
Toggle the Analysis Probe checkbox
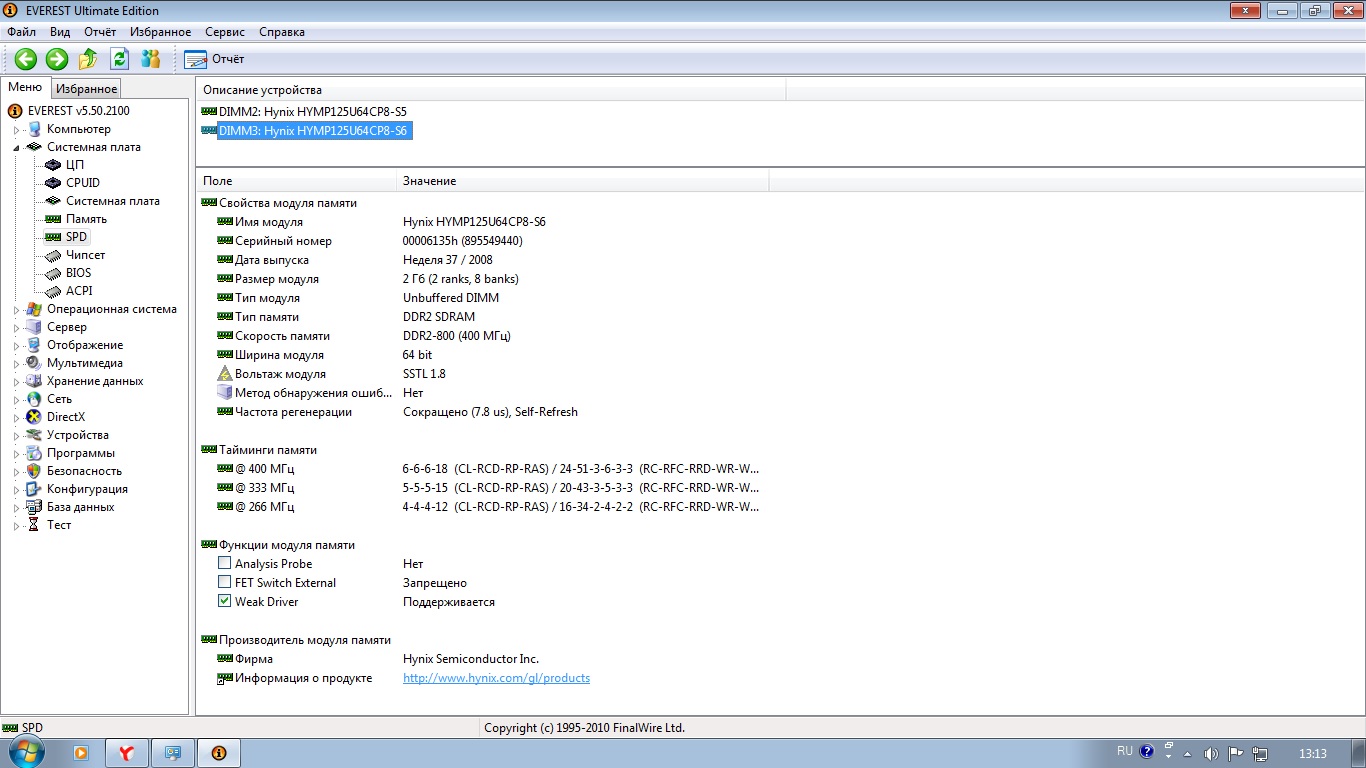[x=224, y=564]
